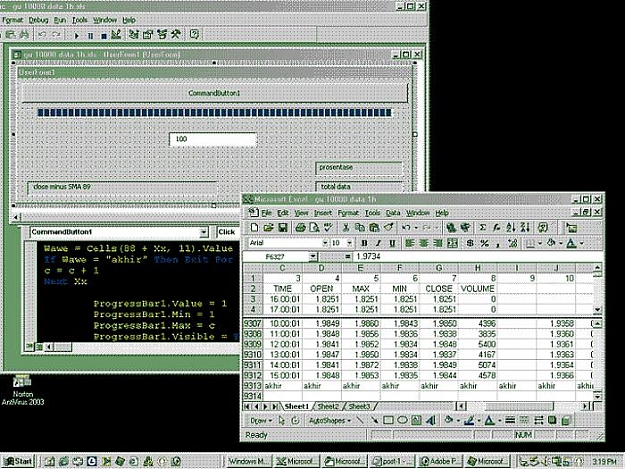
Task: Open the Debug menu in VBA editor
Action: 38,20
